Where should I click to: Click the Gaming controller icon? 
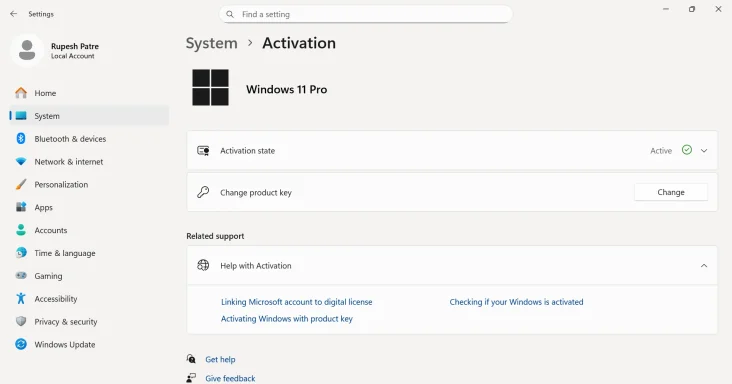coord(21,276)
